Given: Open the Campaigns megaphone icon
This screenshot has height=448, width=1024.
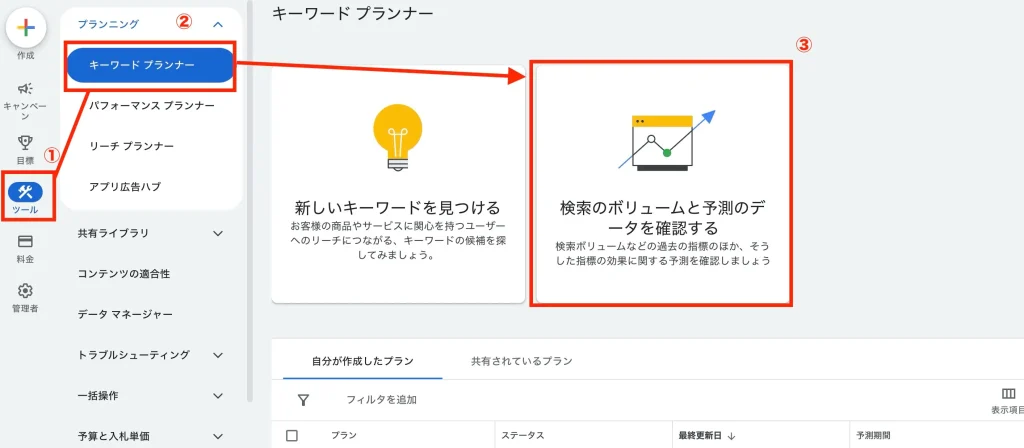Looking at the screenshot, I should [x=25, y=88].
